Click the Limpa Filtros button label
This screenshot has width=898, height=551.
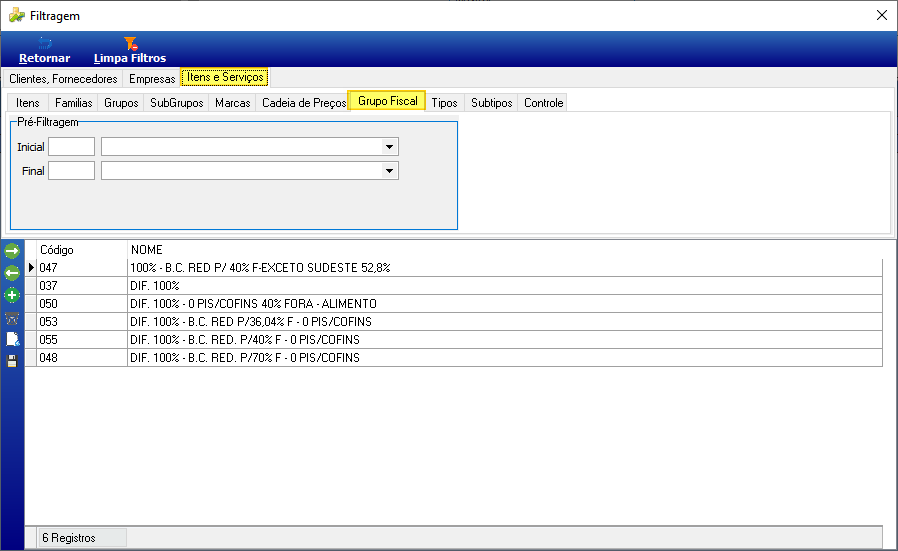coord(130,58)
